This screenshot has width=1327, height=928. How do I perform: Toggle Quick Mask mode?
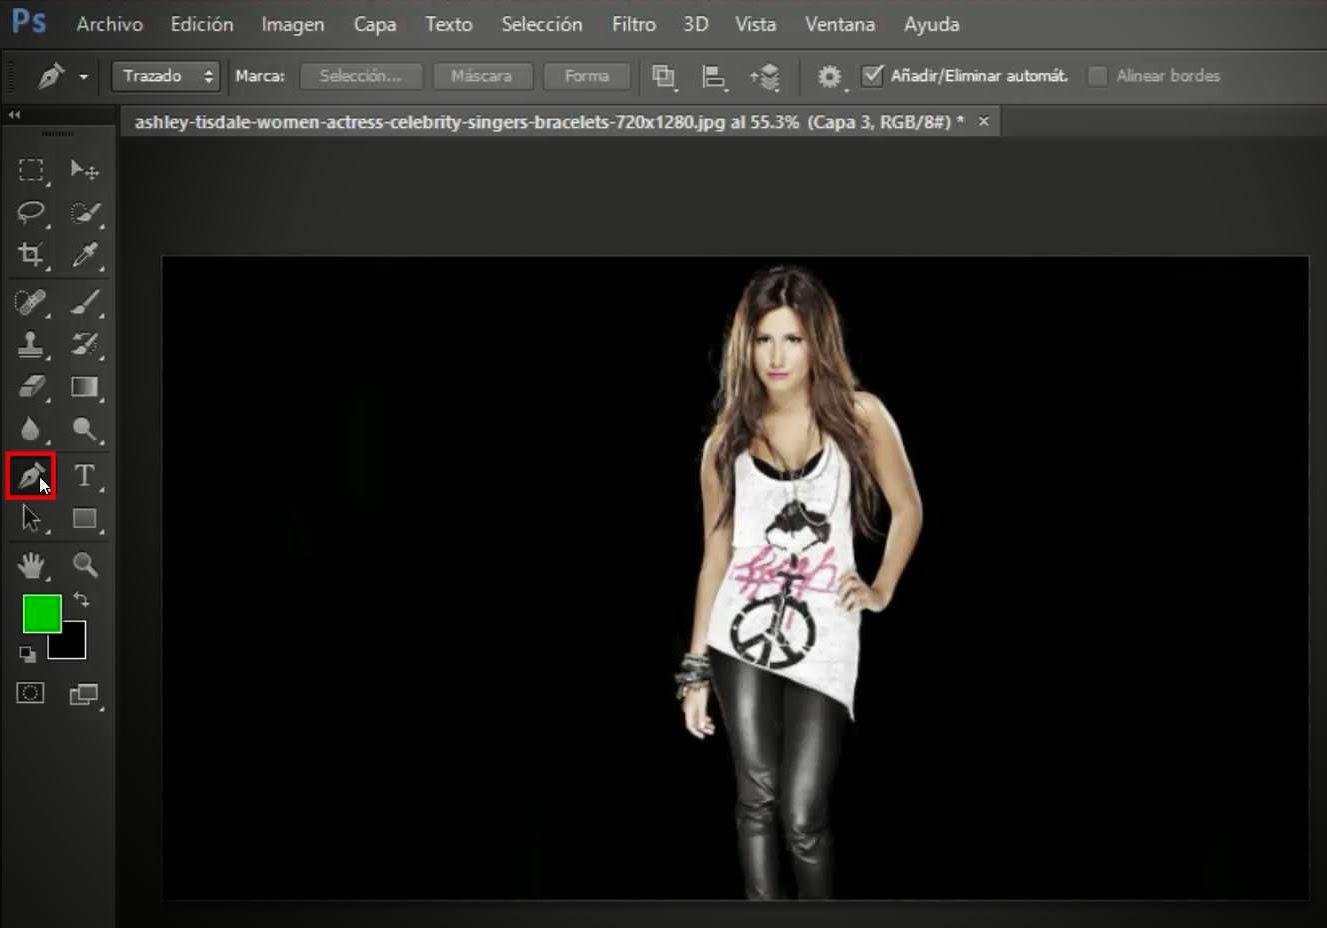pos(31,693)
